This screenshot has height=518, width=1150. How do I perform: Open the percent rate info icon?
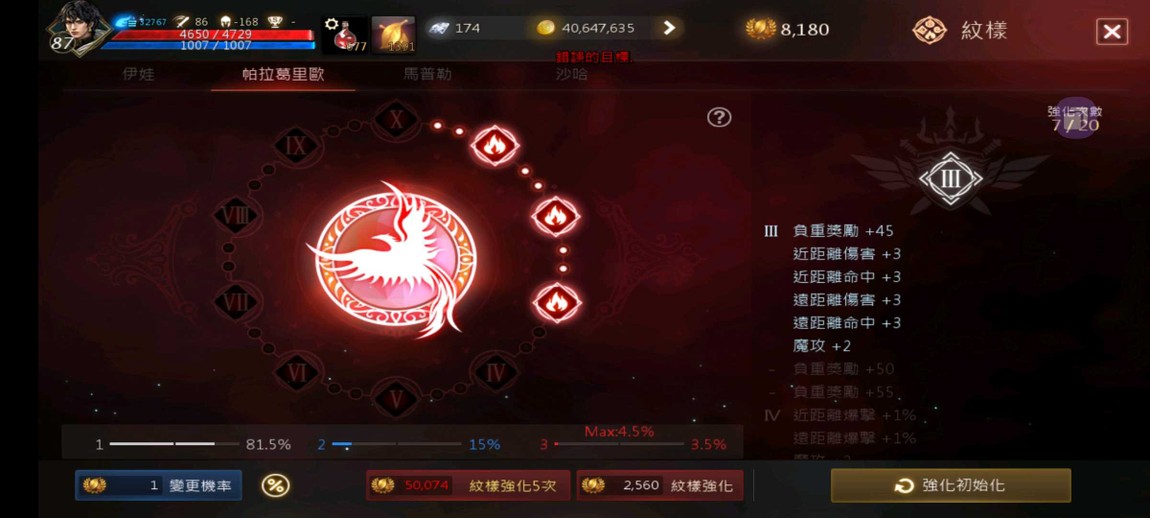[x=276, y=485]
